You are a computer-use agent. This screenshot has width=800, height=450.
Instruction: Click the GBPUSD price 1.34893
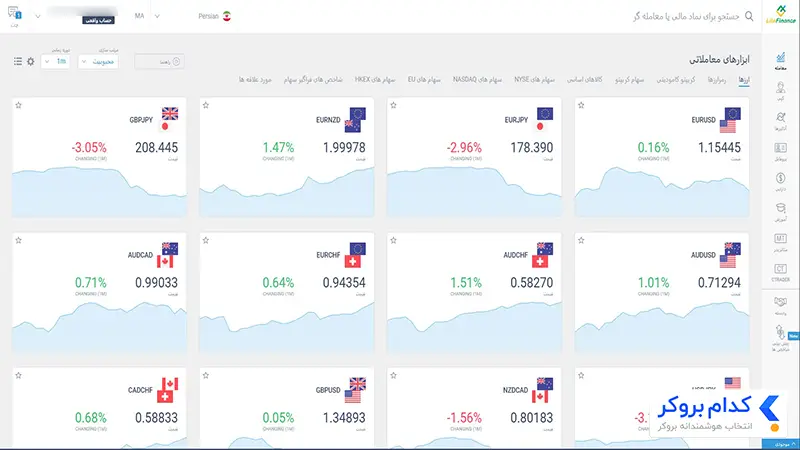point(344,418)
